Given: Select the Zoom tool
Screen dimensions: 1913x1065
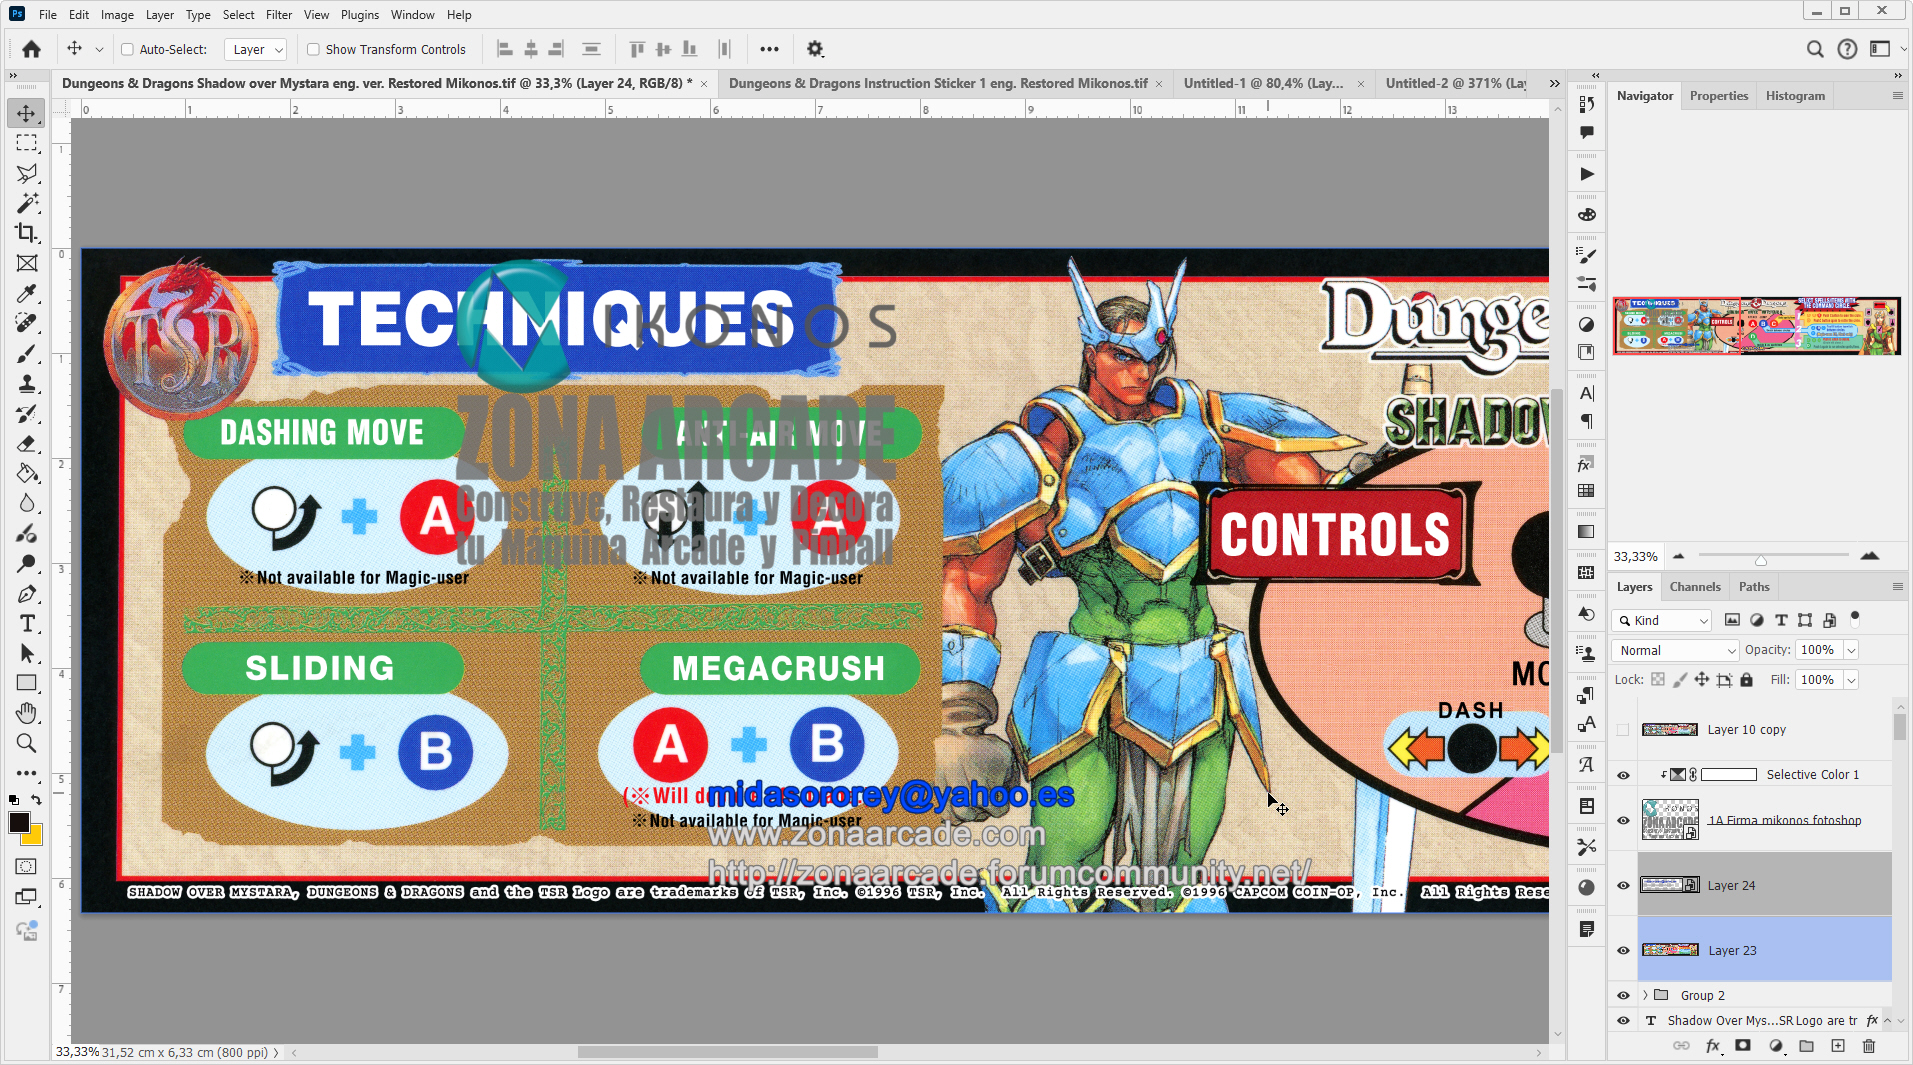Looking at the screenshot, I should (26, 743).
